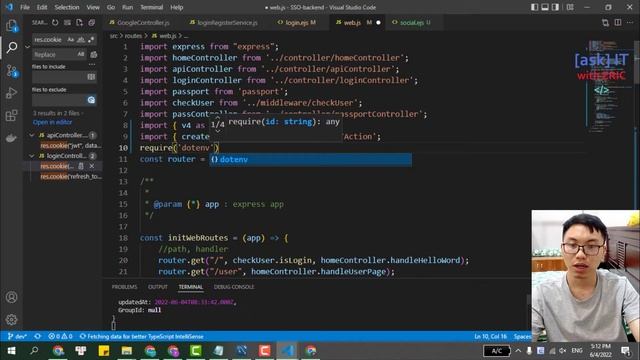Clear the search results
The image size is (640, 360).
point(67,23)
